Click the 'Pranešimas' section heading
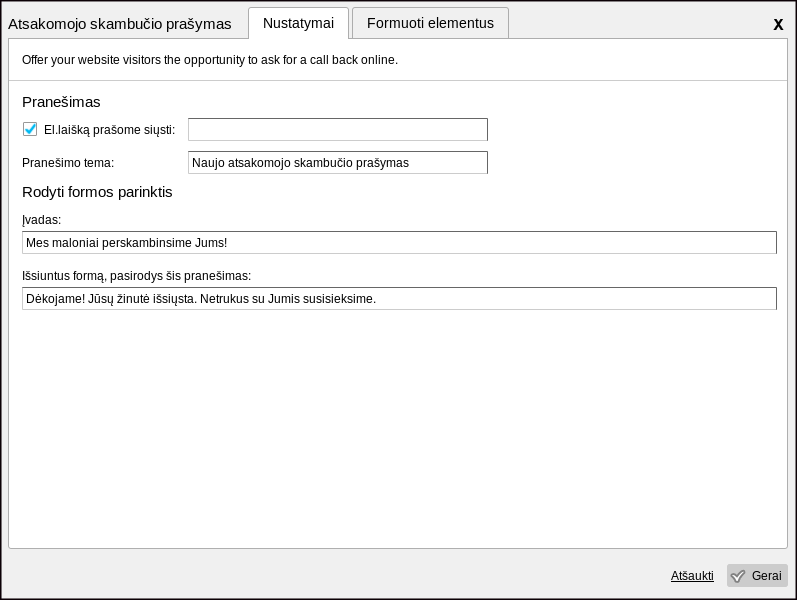Screen dimensions: 797x600 [61, 102]
